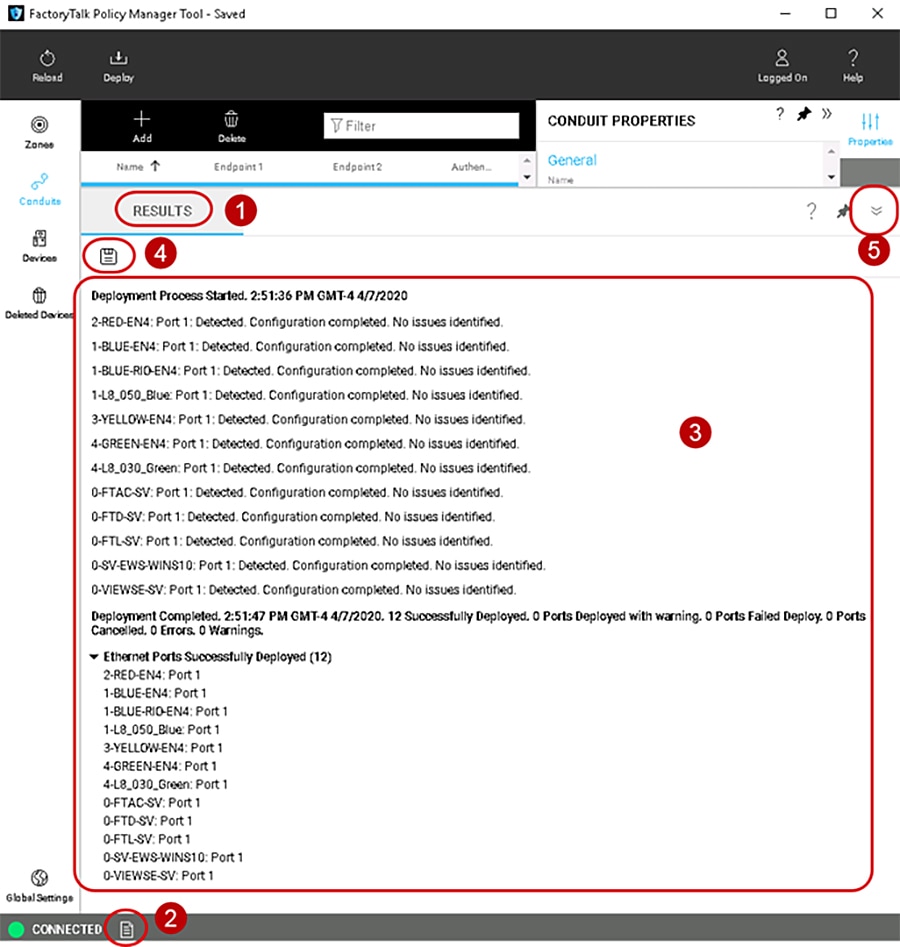Select the 'Deployment Process Started' log line
The height and width of the screenshot is (947, 900).
(249, 295)
